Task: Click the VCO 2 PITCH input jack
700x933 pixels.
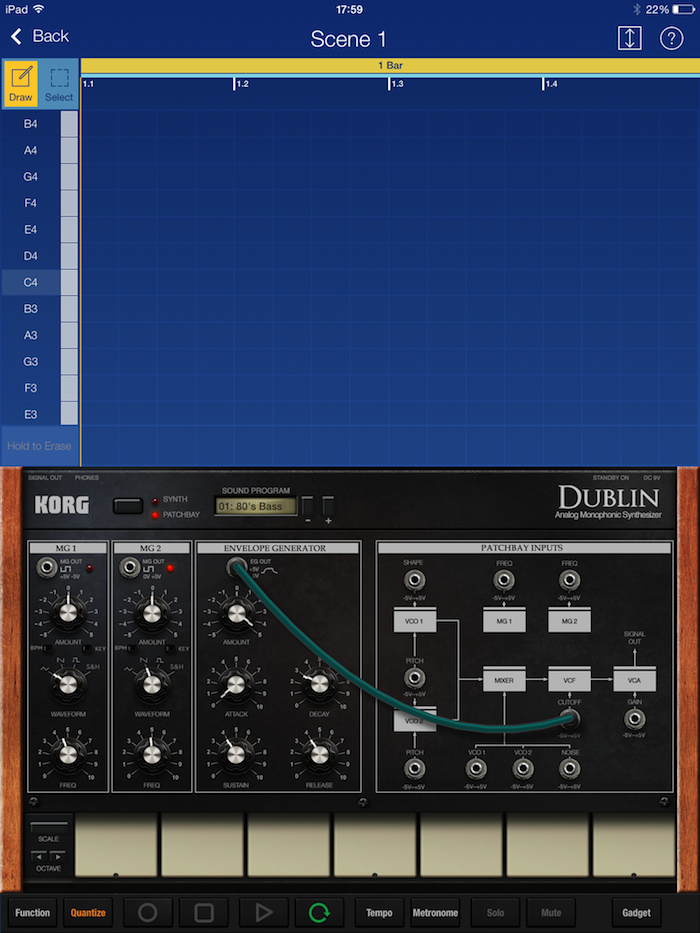Action: pos(414,769)
